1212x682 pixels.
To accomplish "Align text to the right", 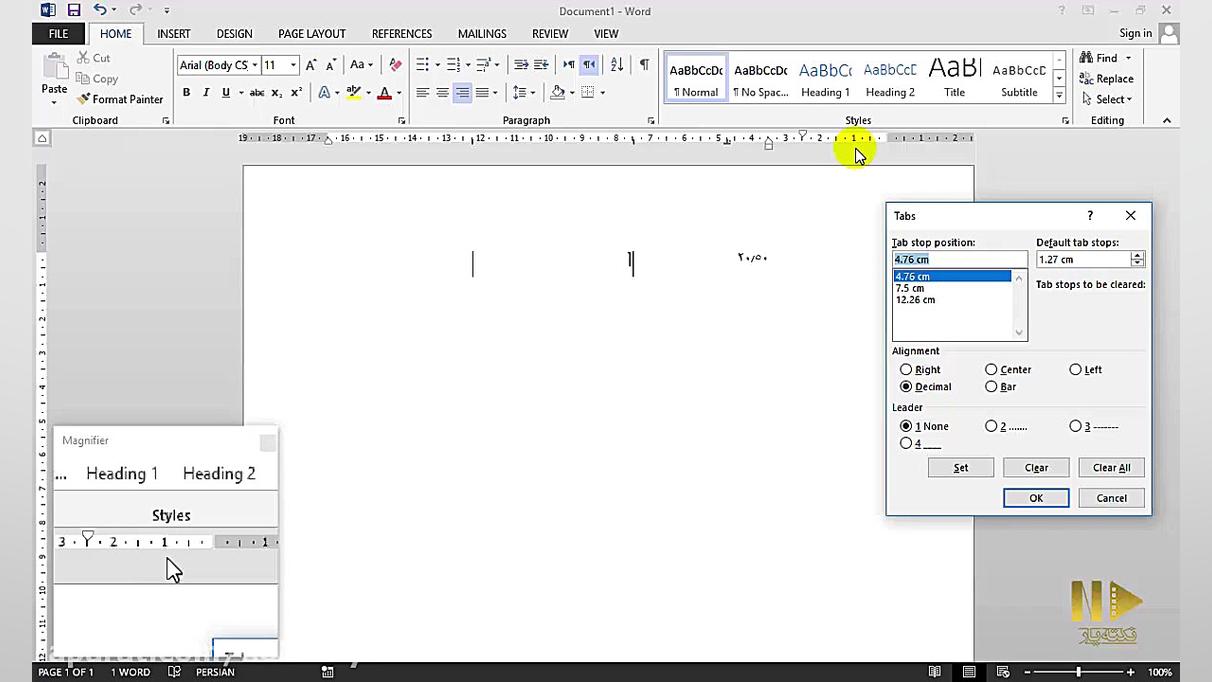I will [461, 93].
